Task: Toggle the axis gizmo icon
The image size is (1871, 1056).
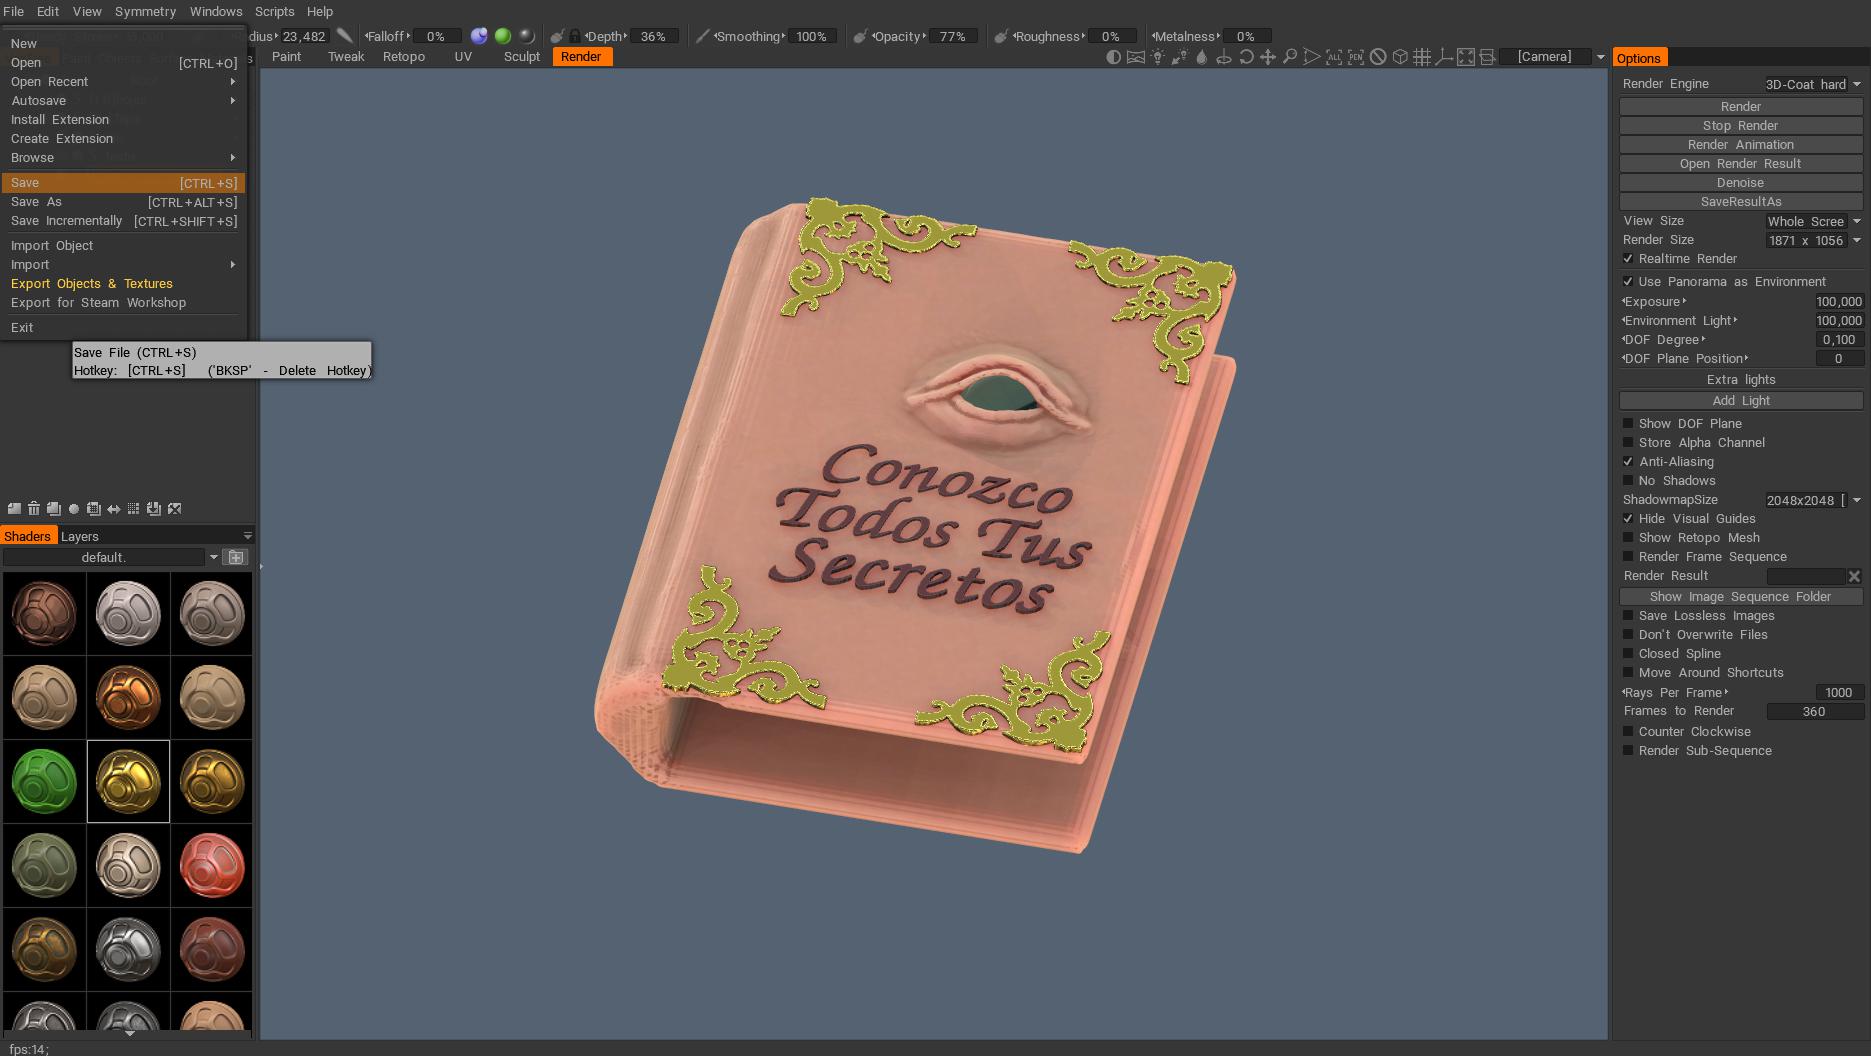Action: (1443, 57)
